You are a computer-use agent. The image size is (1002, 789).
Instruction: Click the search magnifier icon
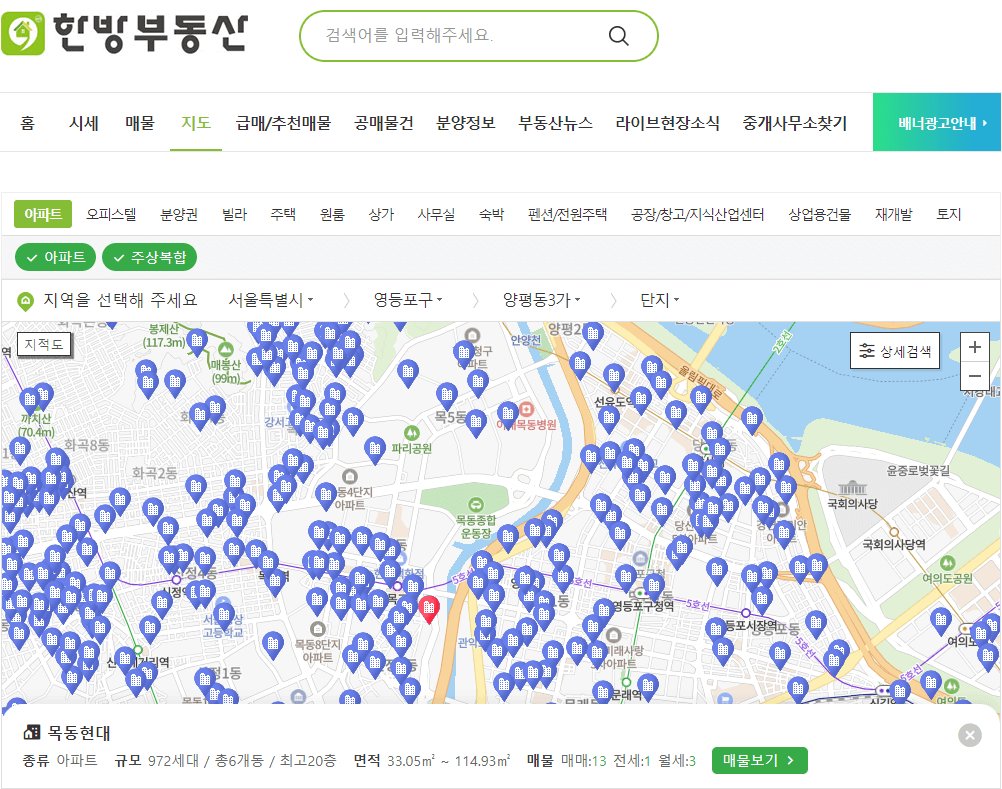[x=618, y=35]
